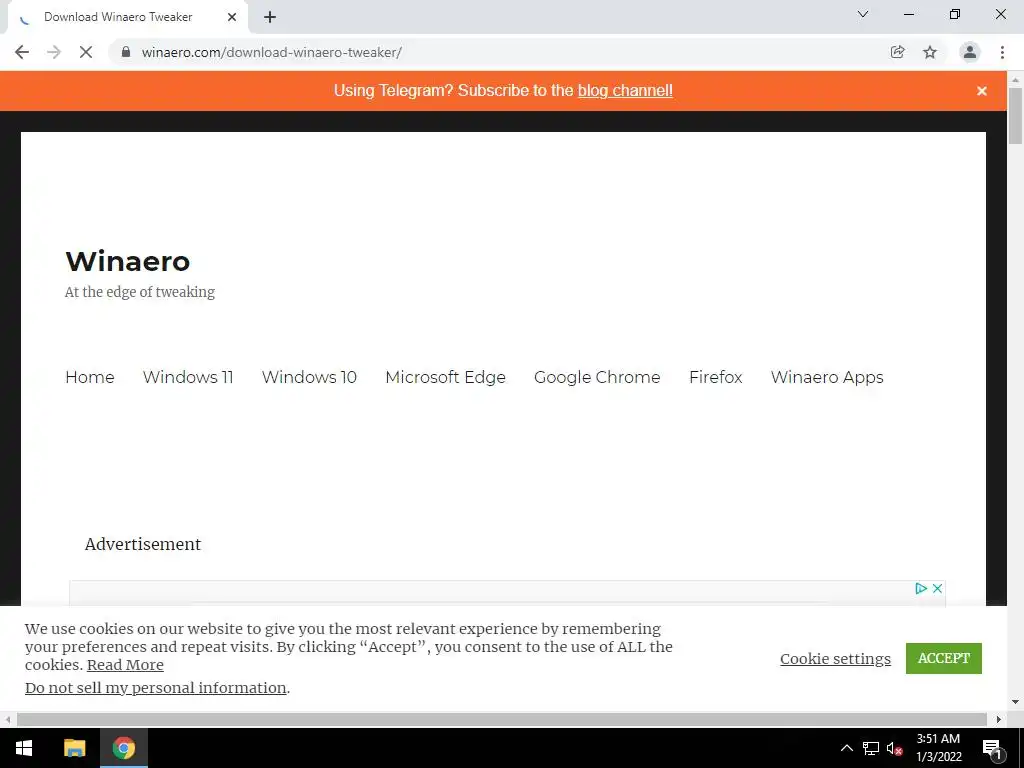Click the ACCEPT cookies button
The height and width of the screenshot is (768, 1024).
pyautogui.click(x=944, y=658)
